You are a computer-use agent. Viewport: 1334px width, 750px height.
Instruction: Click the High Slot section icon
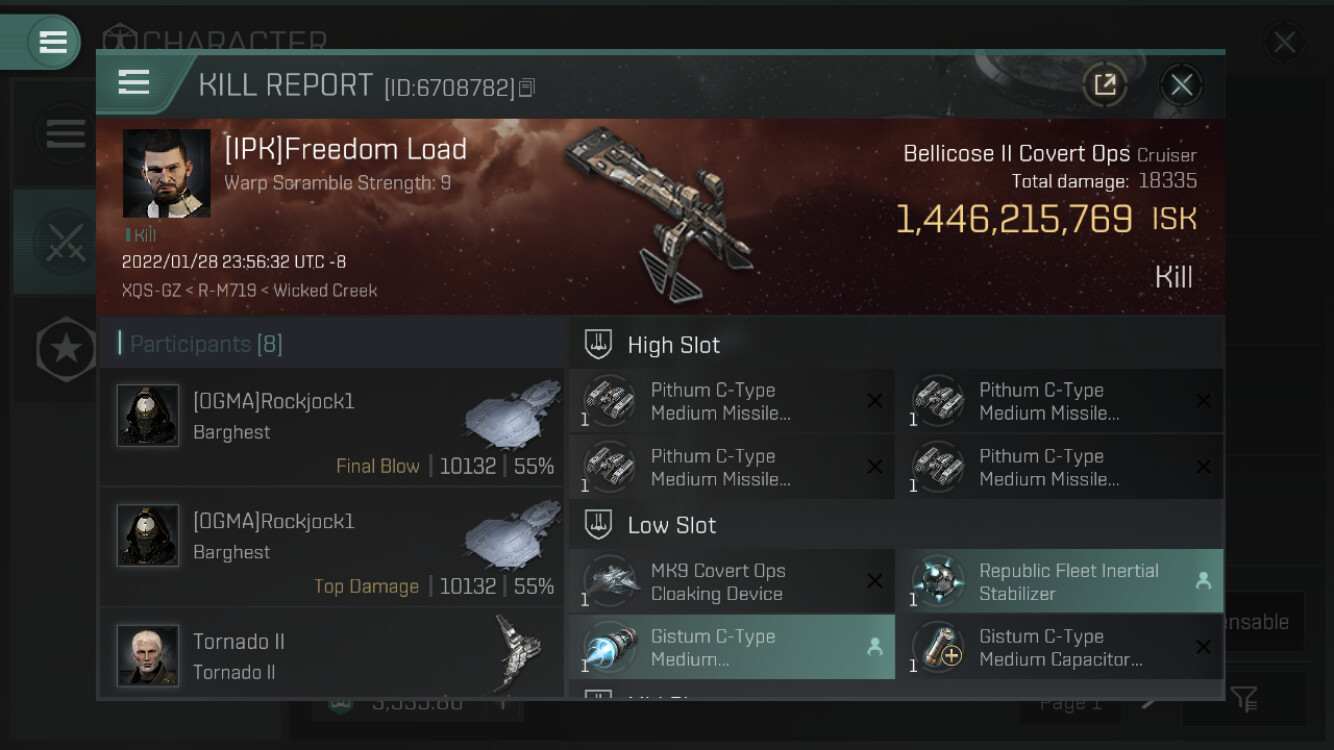[x=598, y=345]
